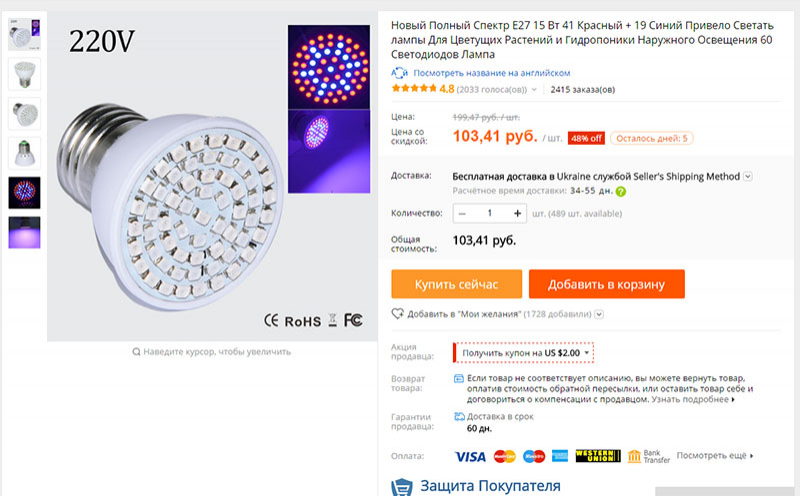Select the purple light thumbnail in the gallery

(x=24, y=232)
